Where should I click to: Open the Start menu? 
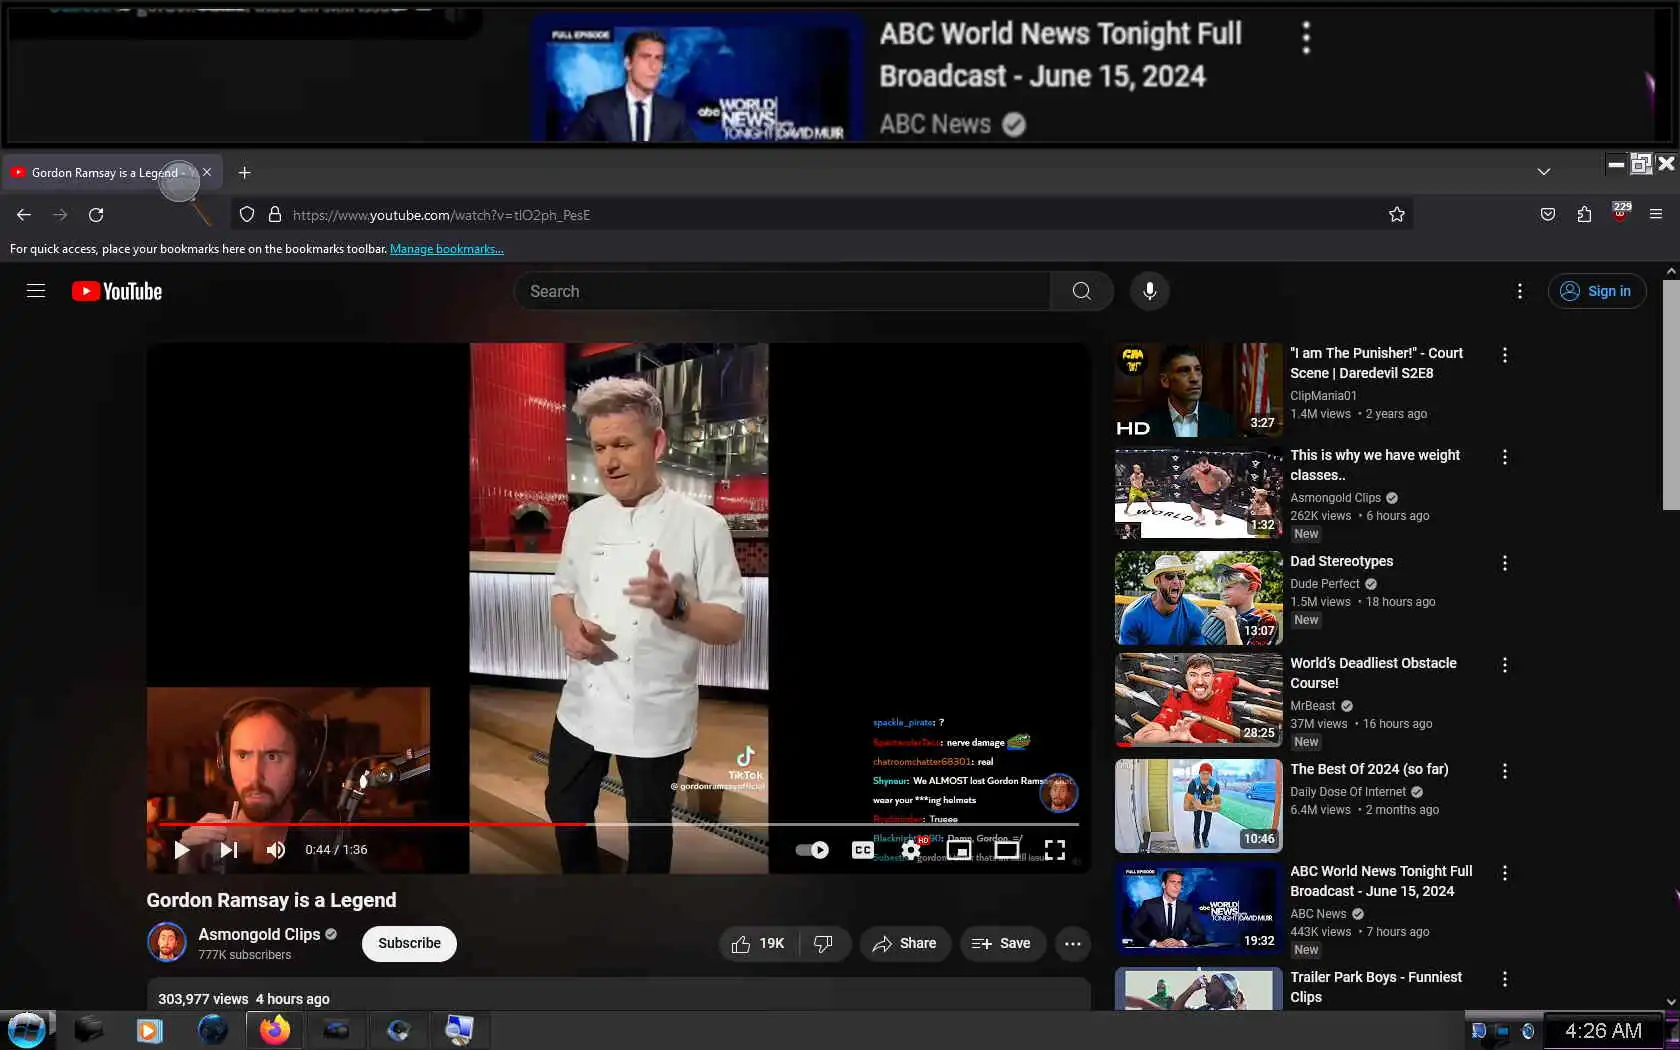(x=26, y=1030)
